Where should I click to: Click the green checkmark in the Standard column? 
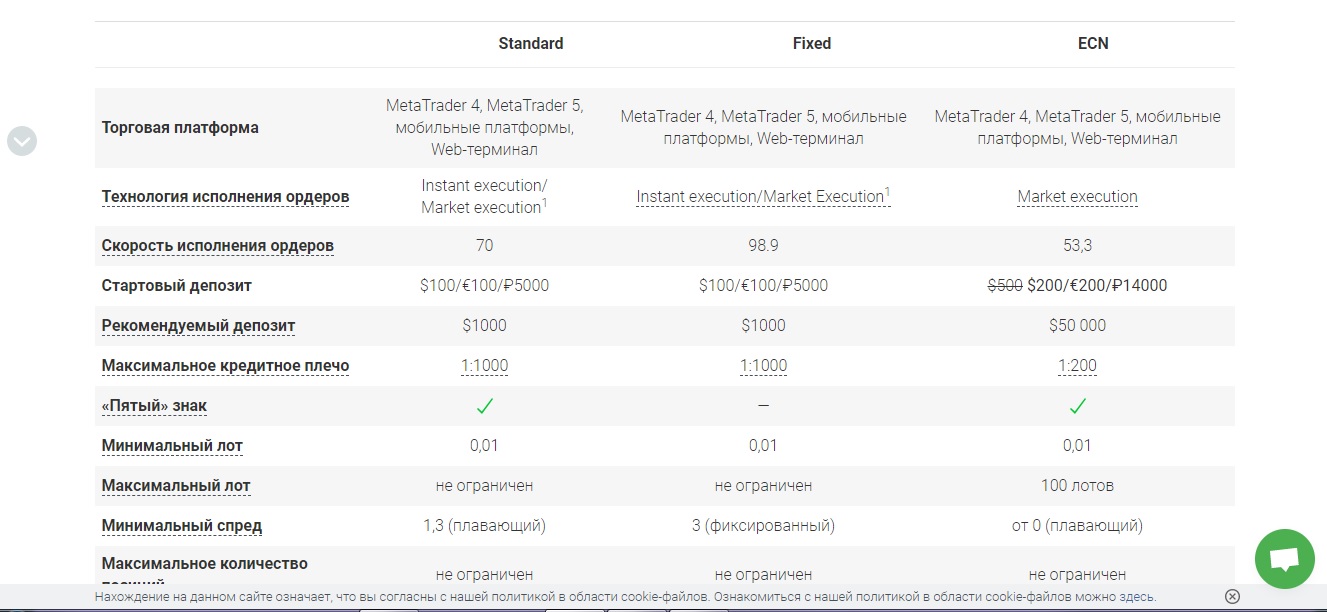[484, 406]
